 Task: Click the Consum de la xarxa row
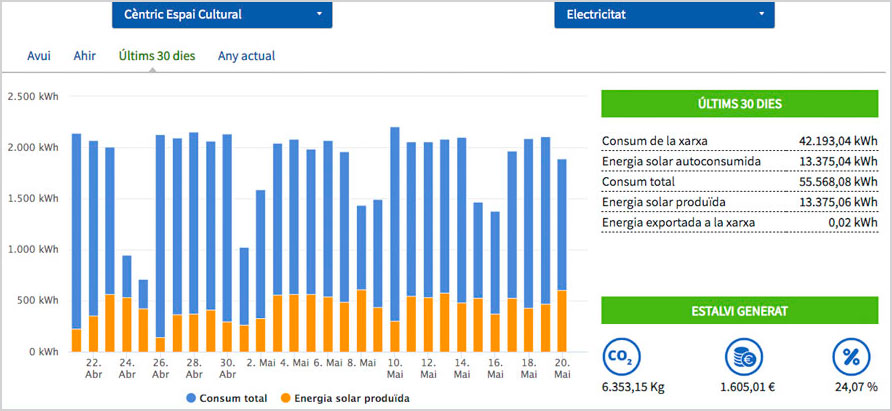pos(740,142)
